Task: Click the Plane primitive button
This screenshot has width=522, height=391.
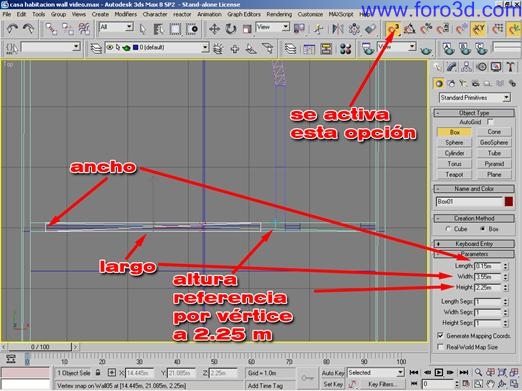Action: (494, 175)
